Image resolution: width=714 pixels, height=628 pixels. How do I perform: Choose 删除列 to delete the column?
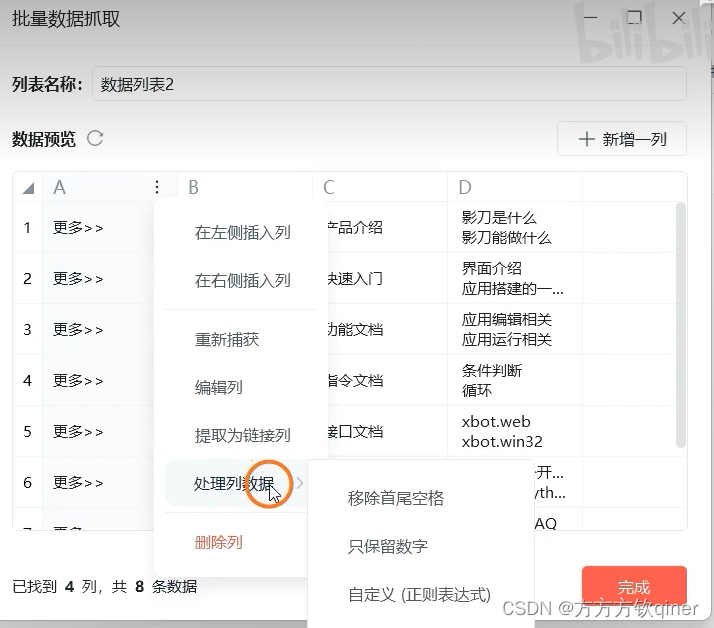(x=219, y=542)
